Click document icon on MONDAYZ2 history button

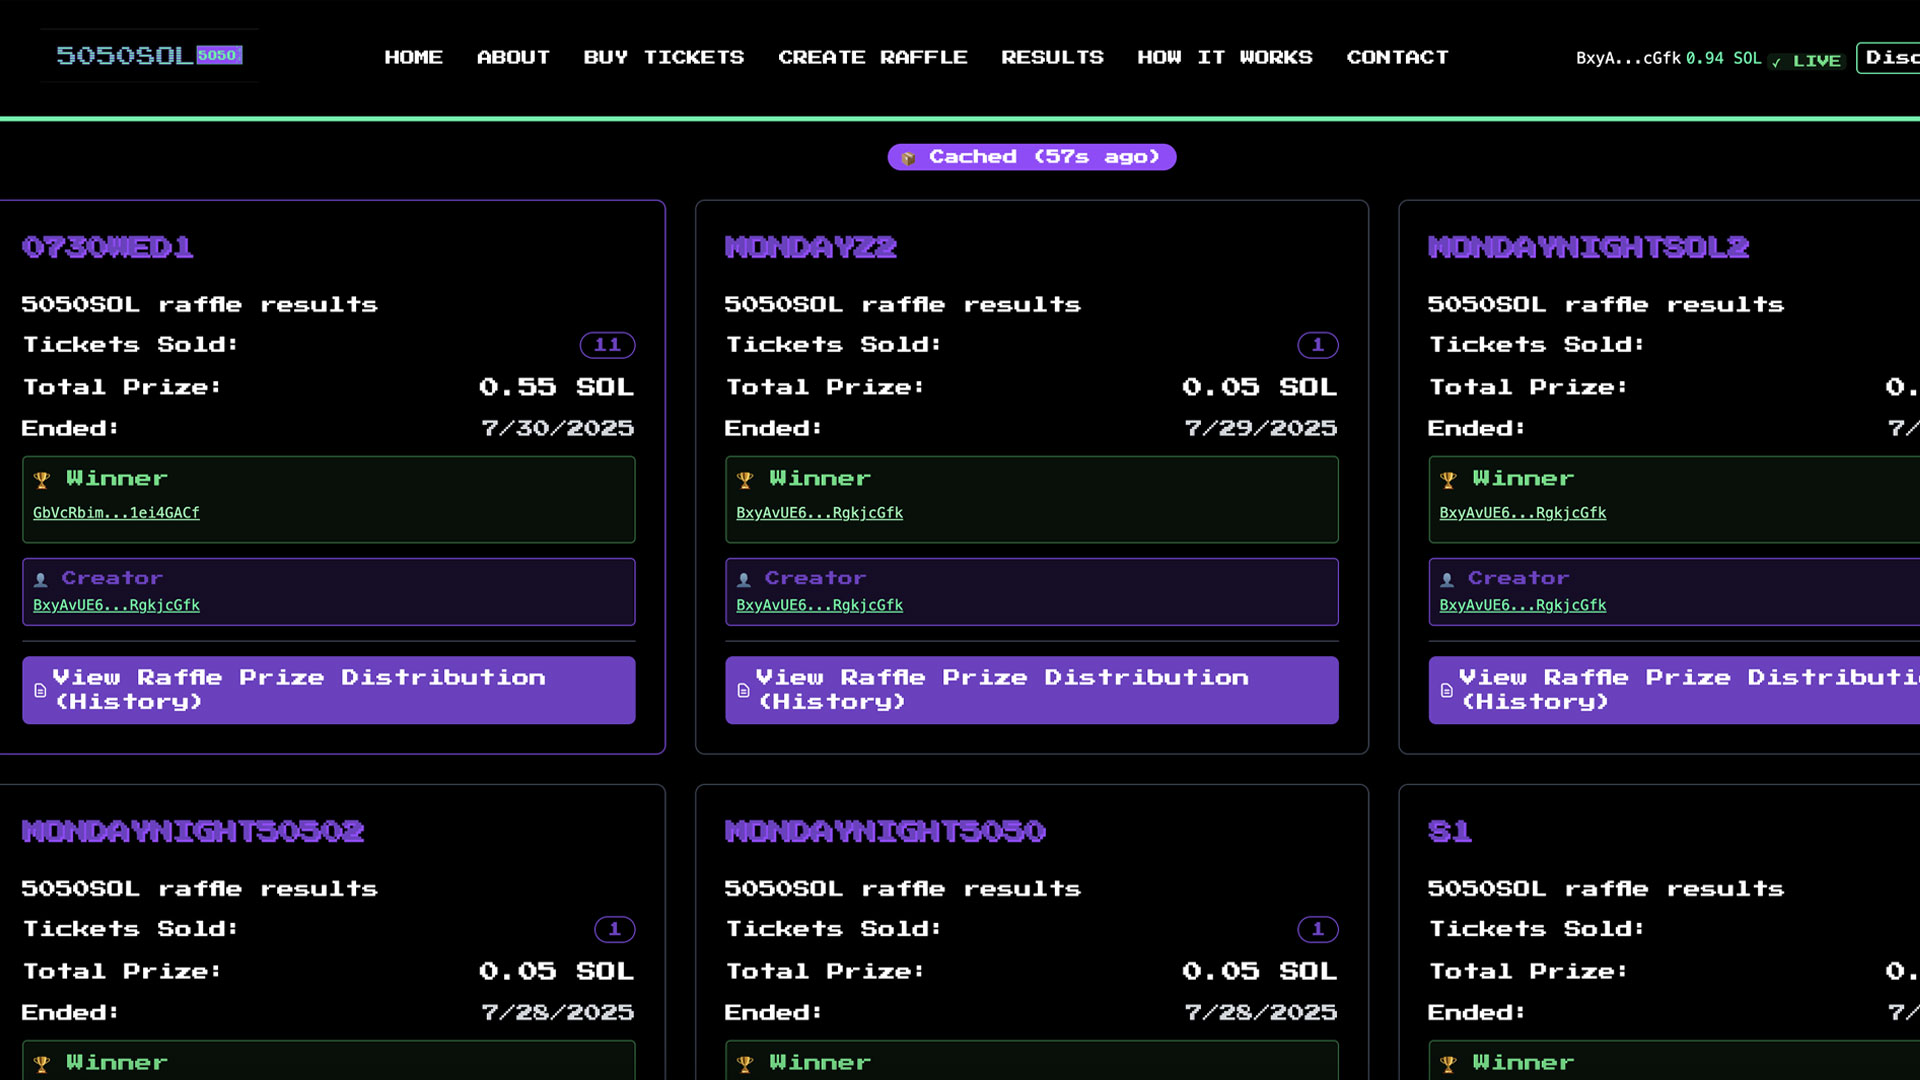coord(743,690)
